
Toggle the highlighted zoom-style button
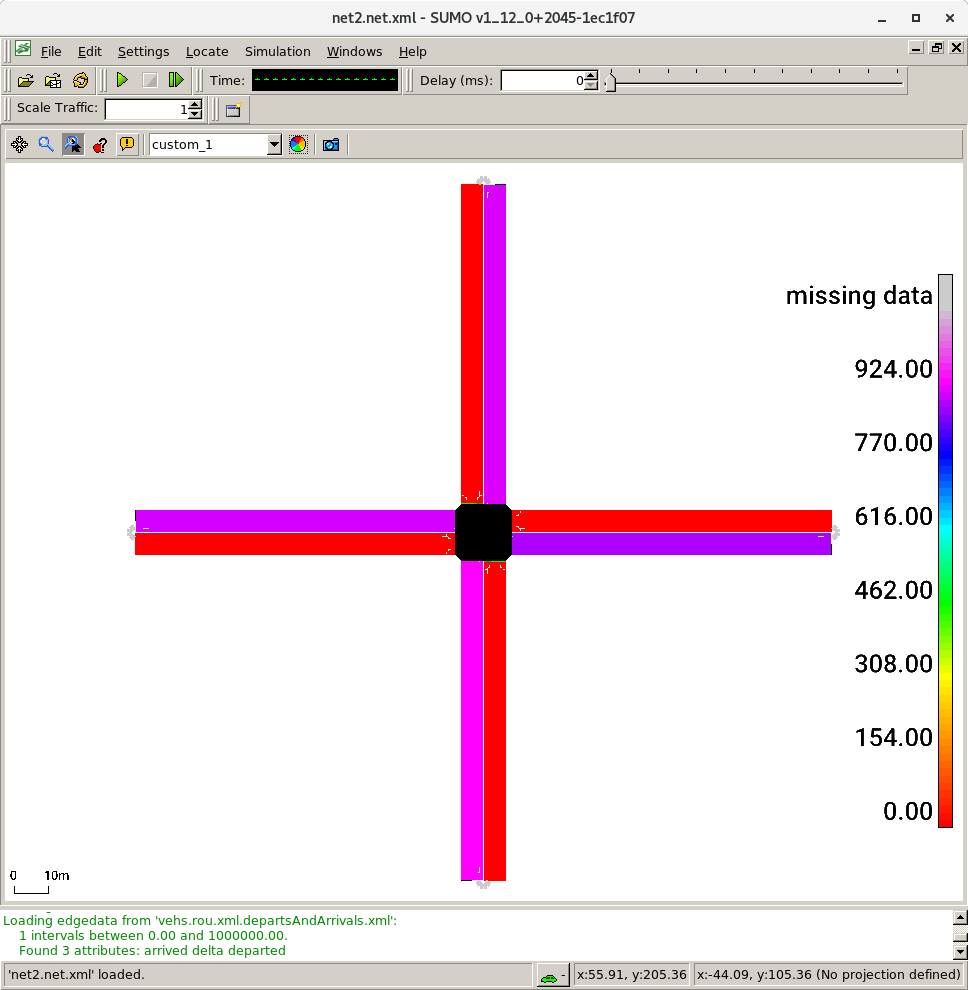[x=72, y=142]
